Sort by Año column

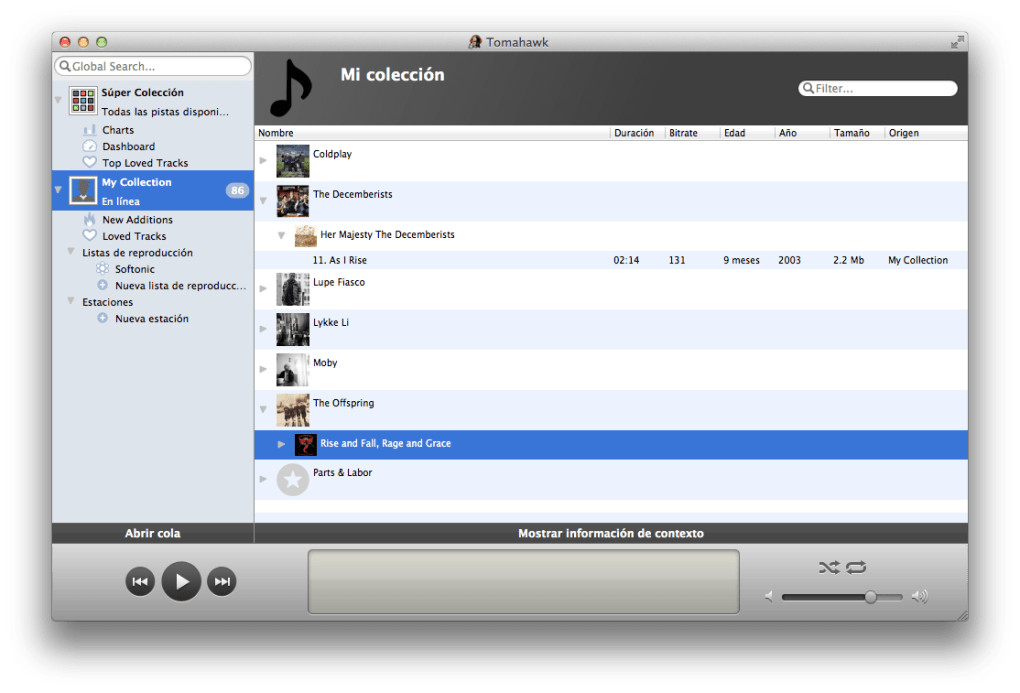[803, 133]
